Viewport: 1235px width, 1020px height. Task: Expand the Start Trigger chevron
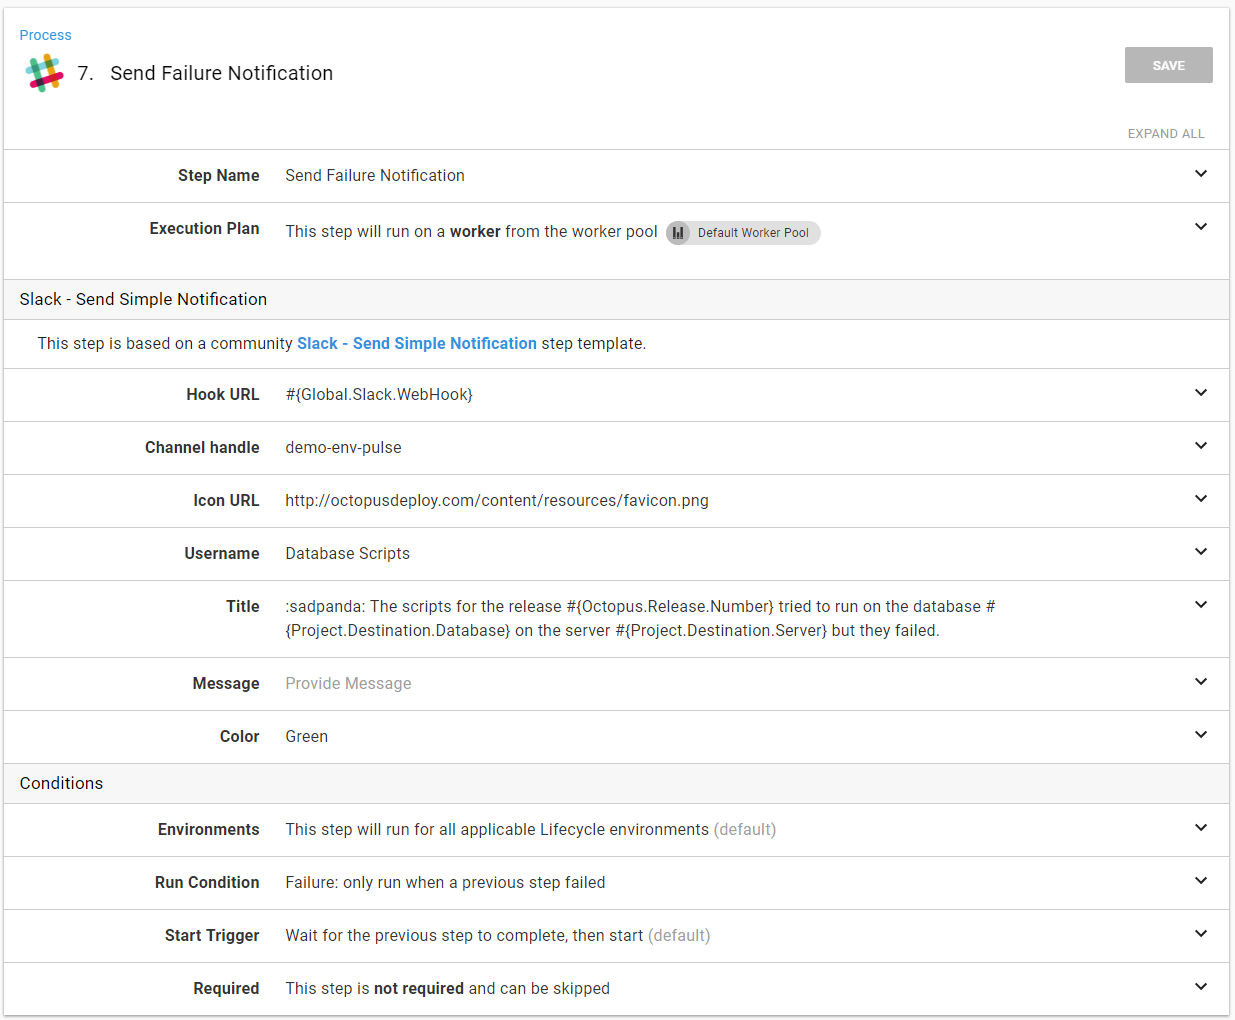tap(1200, 934)
